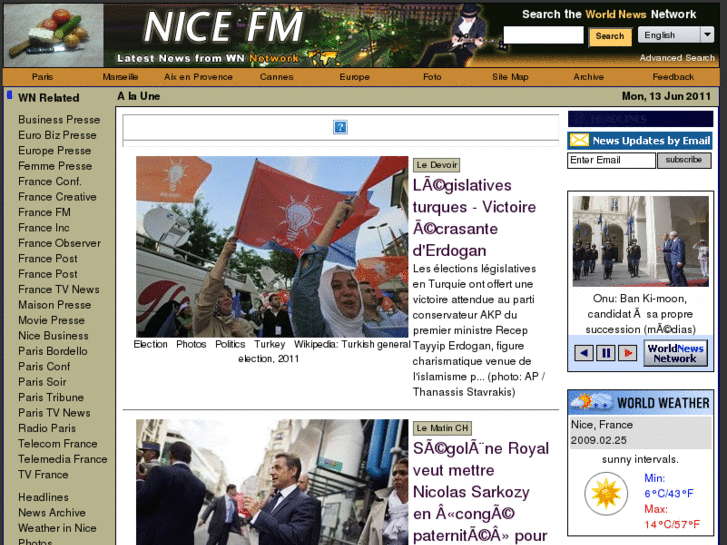Open Paris Bordello link
Image resolution: width=727 pixels, height=545 pixels.
pos(52,351)
